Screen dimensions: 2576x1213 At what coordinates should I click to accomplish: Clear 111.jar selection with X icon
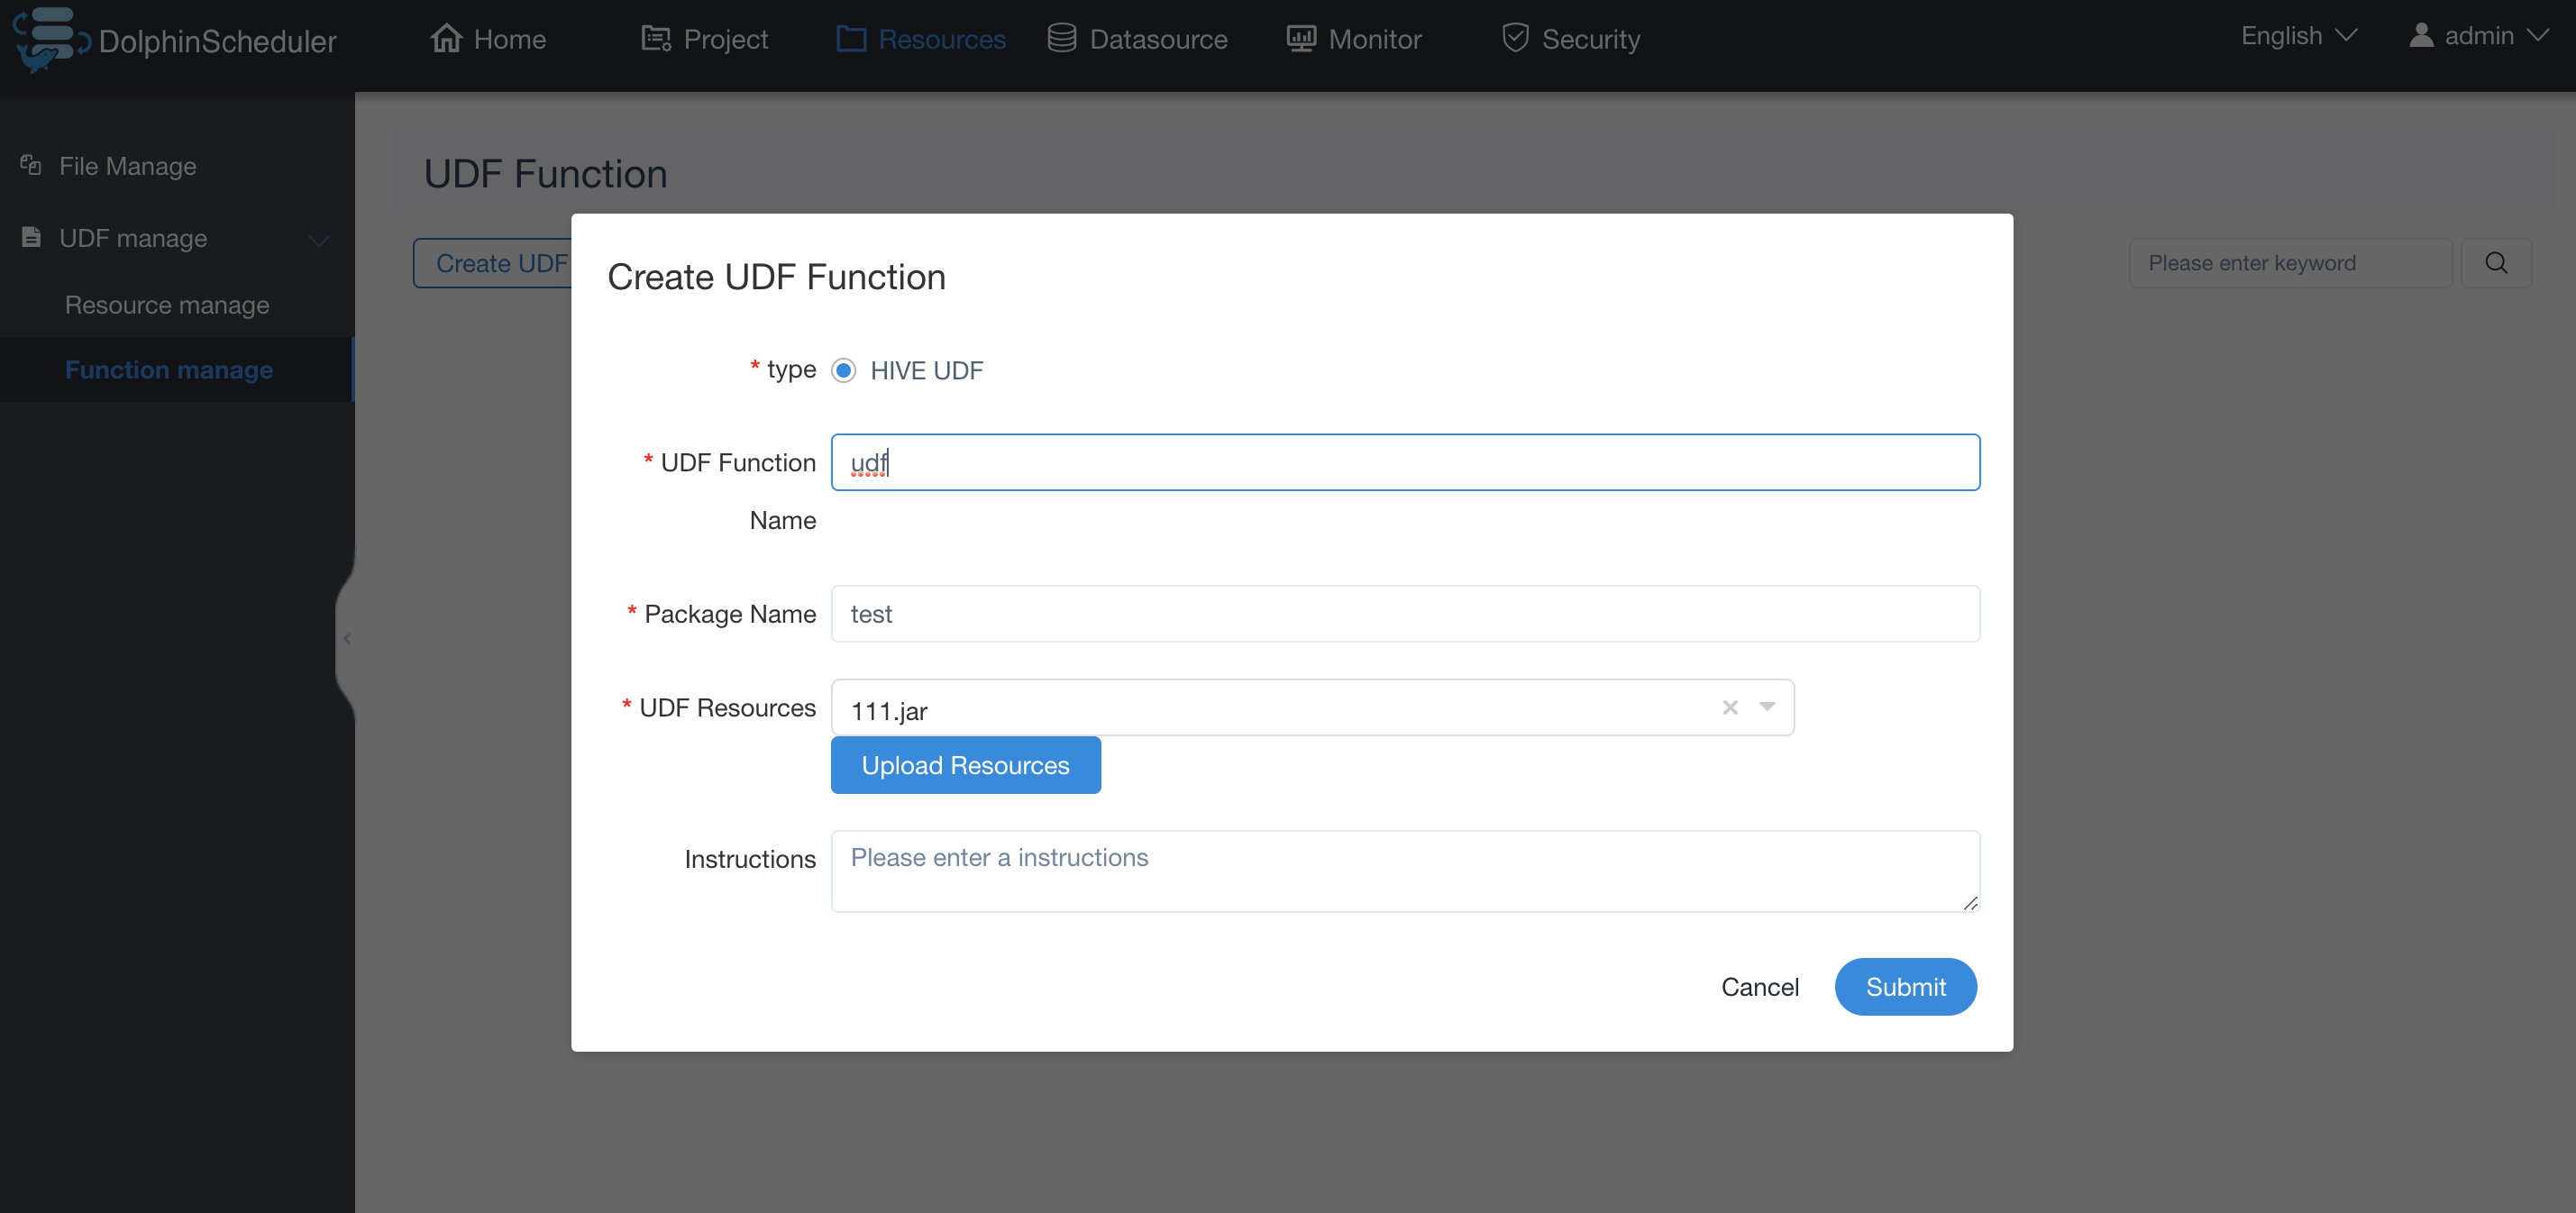click(1729, 708)
